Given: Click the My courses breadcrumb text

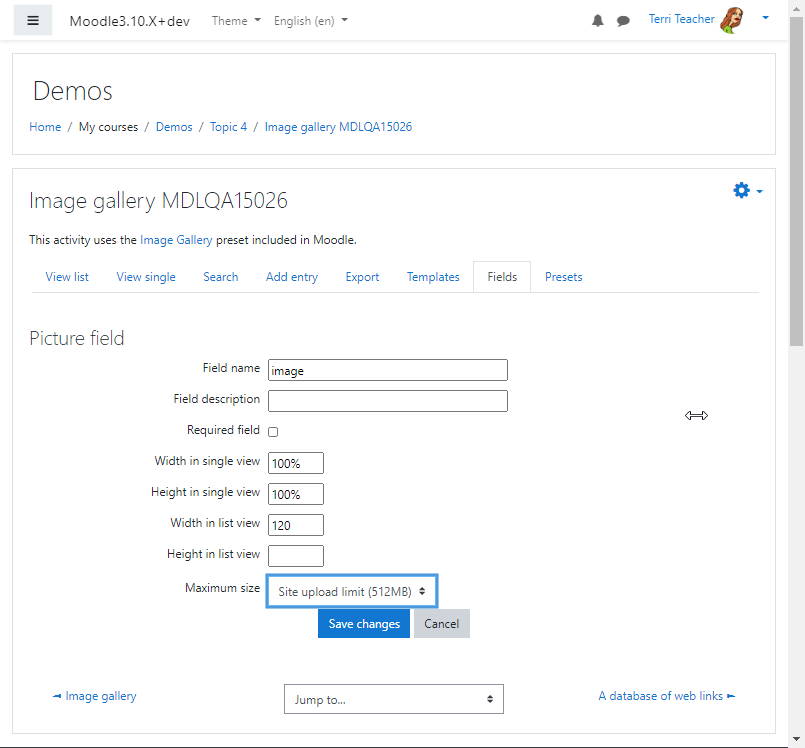Looking at the screenshot, I should pyautogui.click(x=108, y=127).
